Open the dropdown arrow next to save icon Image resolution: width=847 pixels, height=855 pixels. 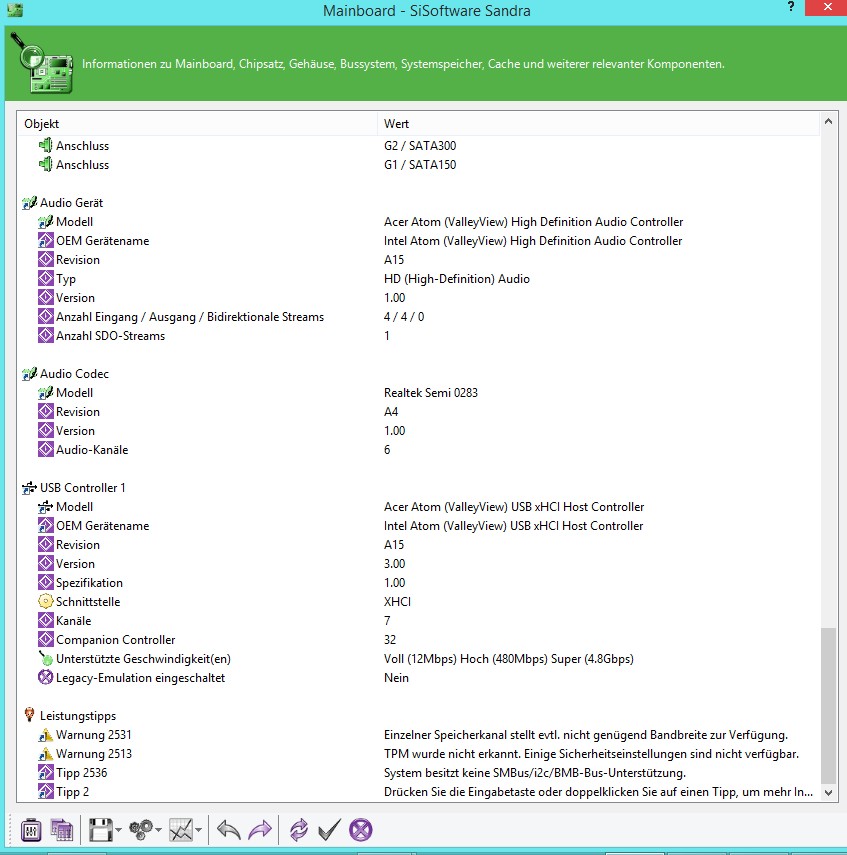coord(118,830)
